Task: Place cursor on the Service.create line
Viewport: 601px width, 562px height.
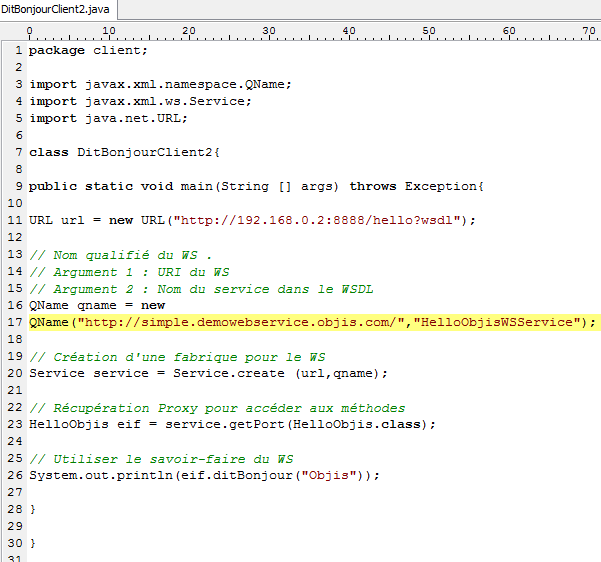Action: tap(208, 373)
